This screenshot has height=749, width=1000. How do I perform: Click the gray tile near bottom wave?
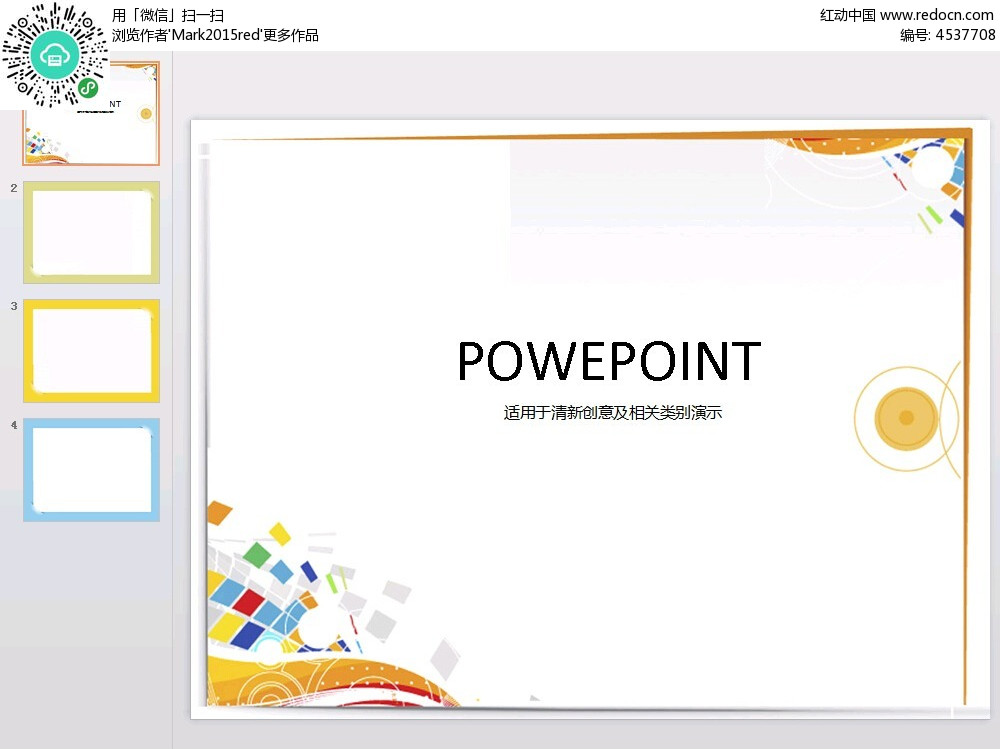click(445, 657)
